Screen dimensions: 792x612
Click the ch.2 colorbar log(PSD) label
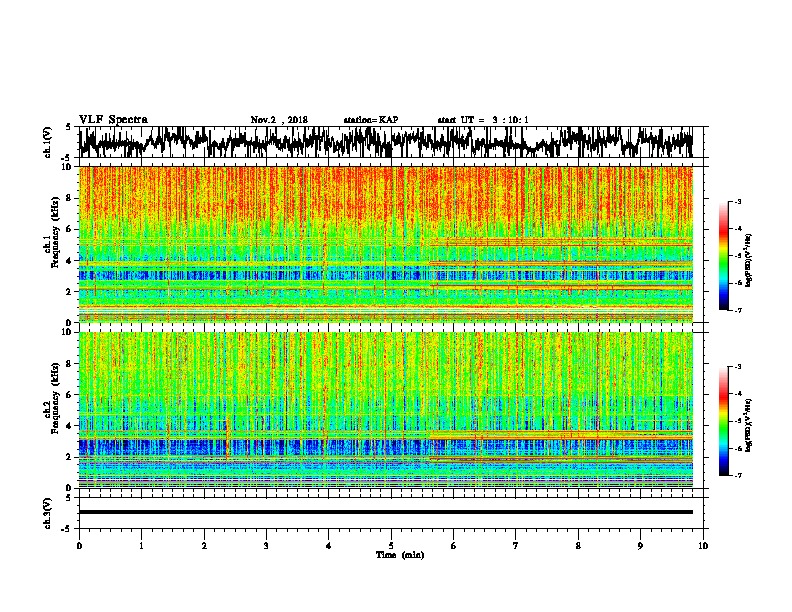[749, 425]
